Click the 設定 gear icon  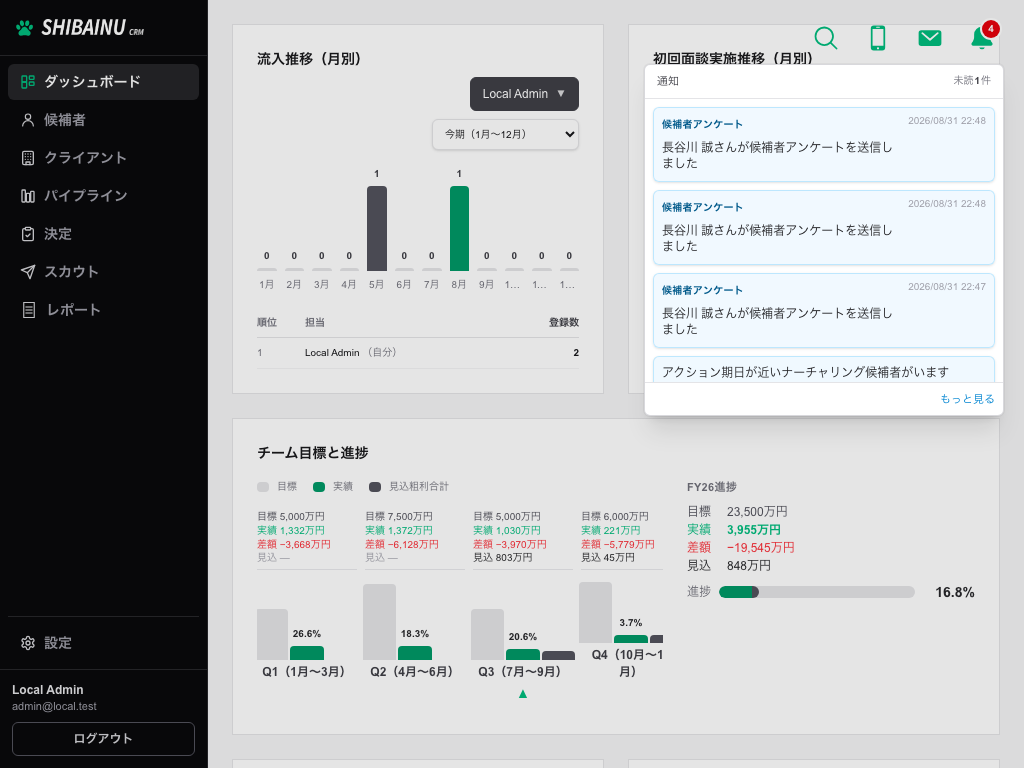tap(27, 643)
